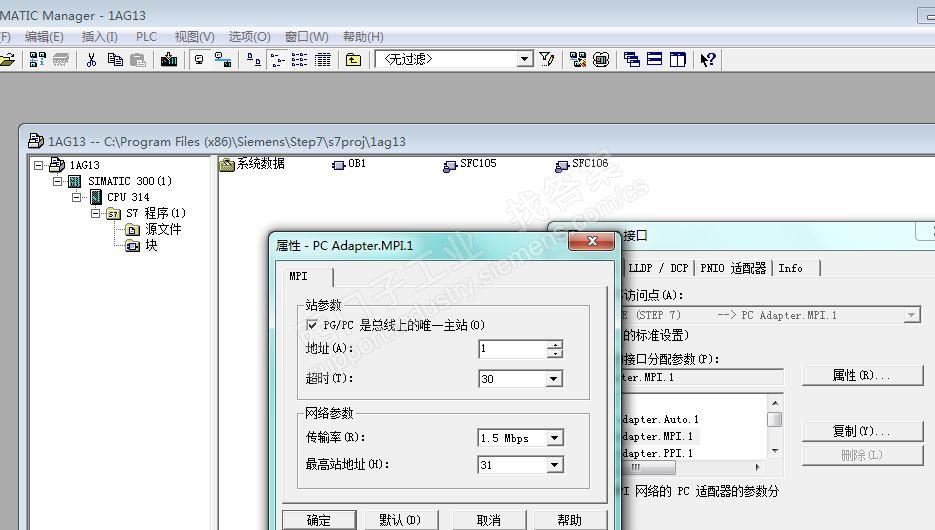Open the 窗口(W) menu
The height and width of the screenshot is (530, 935).
[x=306, y=37]
